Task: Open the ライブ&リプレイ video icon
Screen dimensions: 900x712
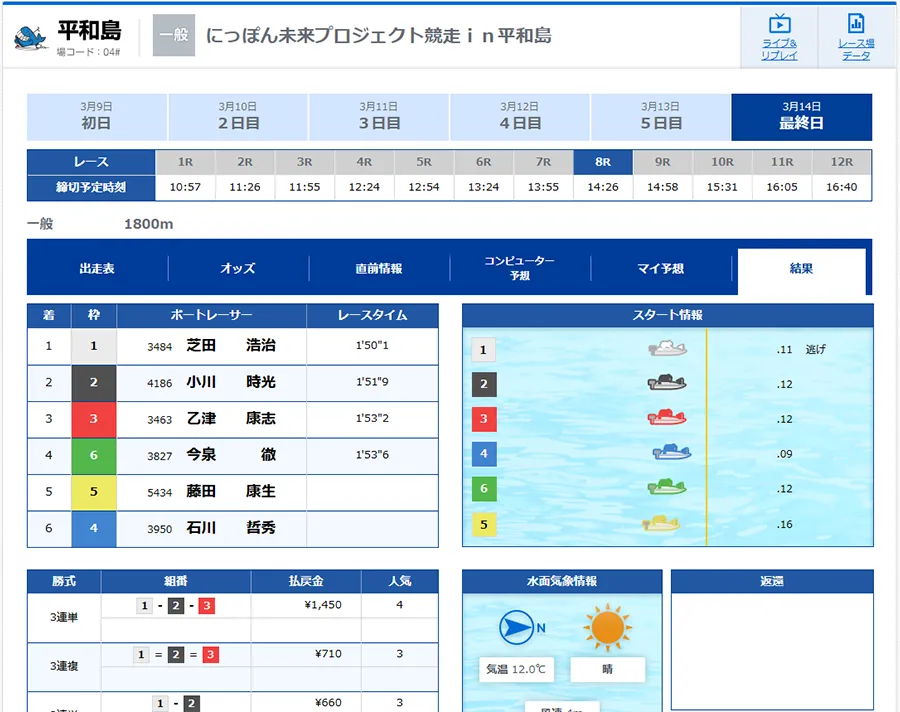Action: [x=779, y=24]
